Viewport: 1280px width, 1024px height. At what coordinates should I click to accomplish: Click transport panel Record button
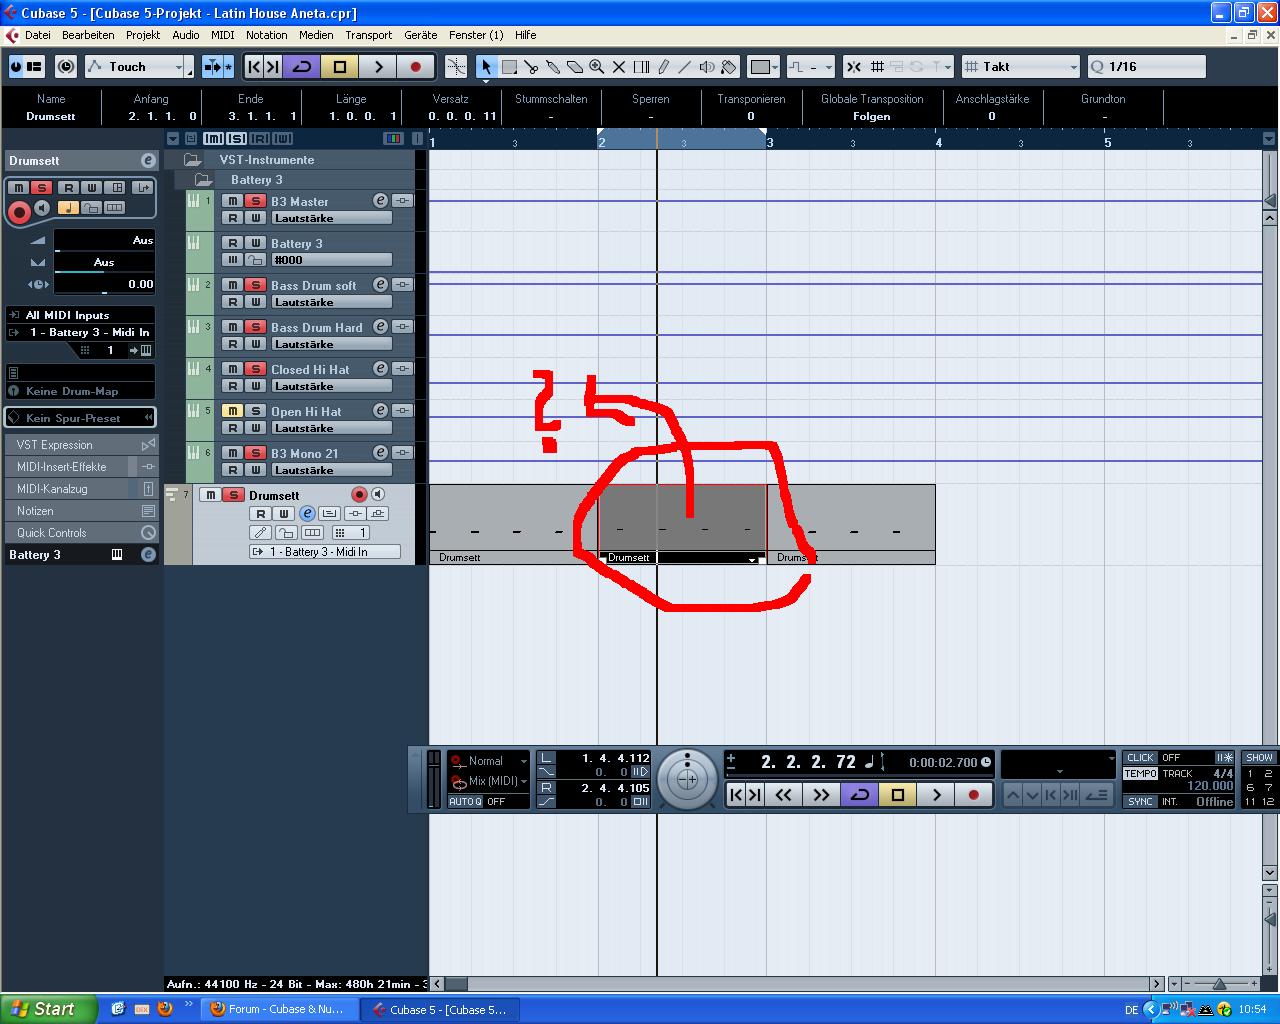(974, 795)
